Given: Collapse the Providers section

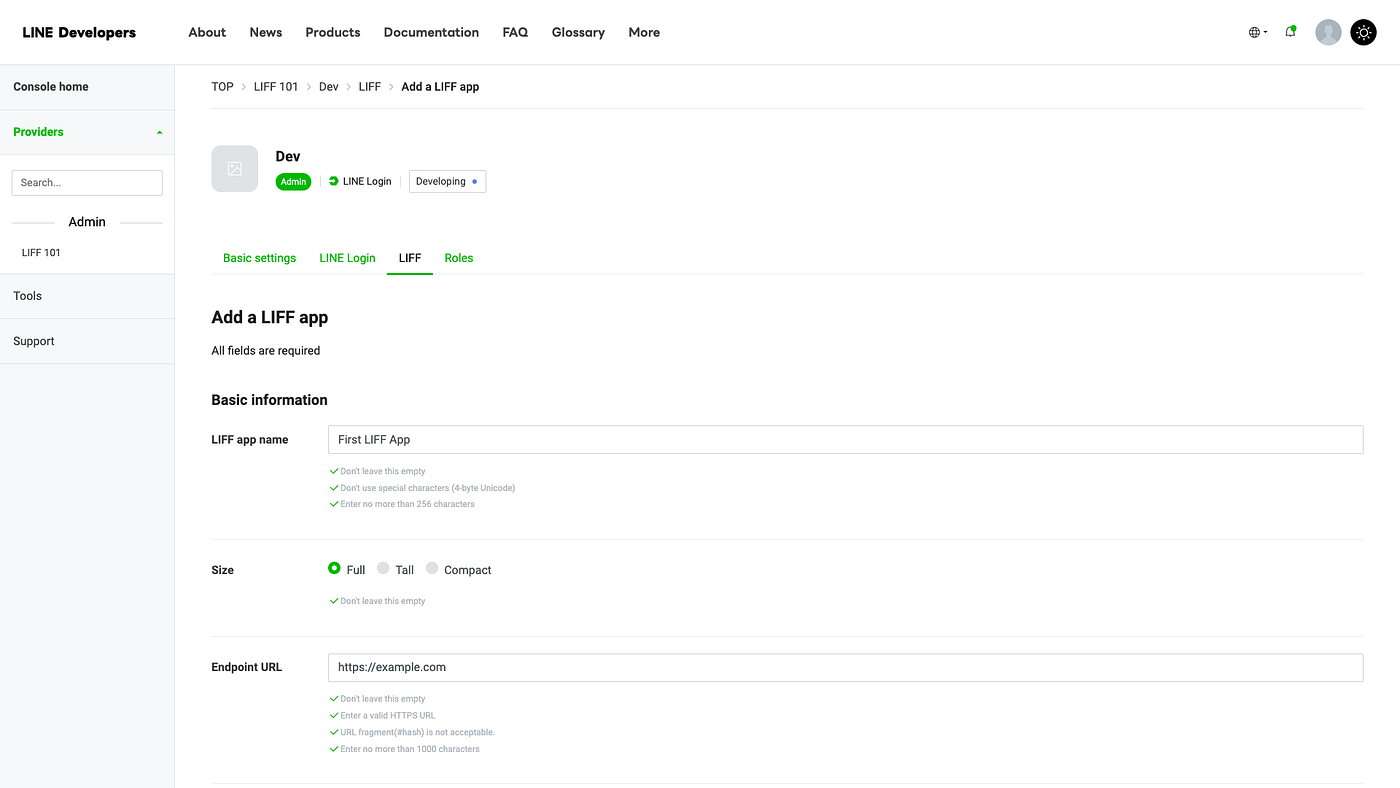Looking at the screenshot, I should click(87, 132).
